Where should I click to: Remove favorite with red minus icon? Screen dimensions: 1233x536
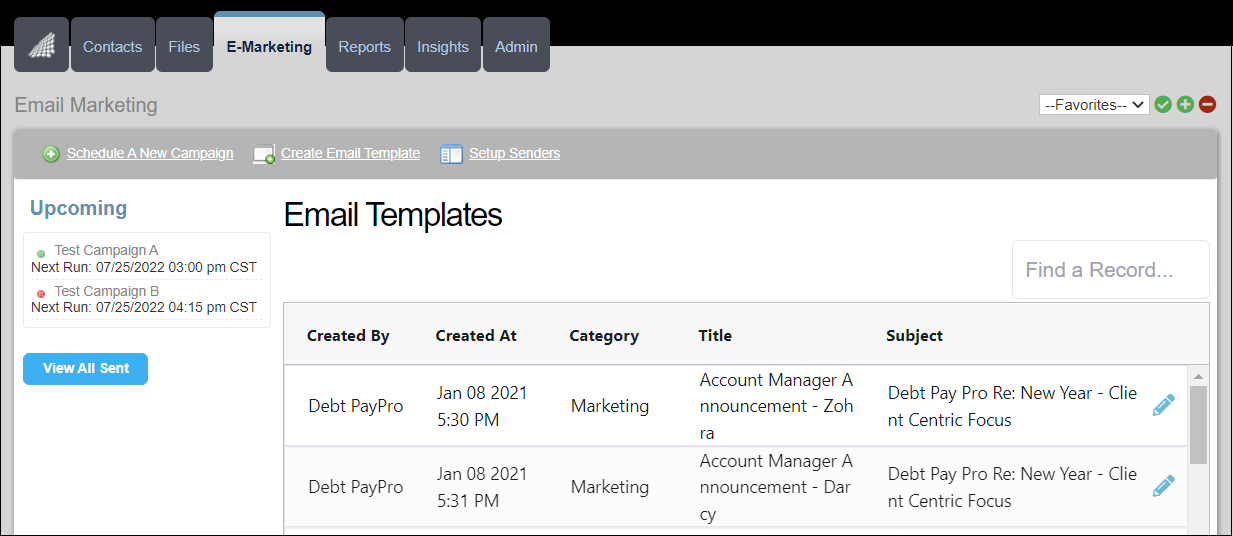pyautogui.click(x=1207, y=104)
